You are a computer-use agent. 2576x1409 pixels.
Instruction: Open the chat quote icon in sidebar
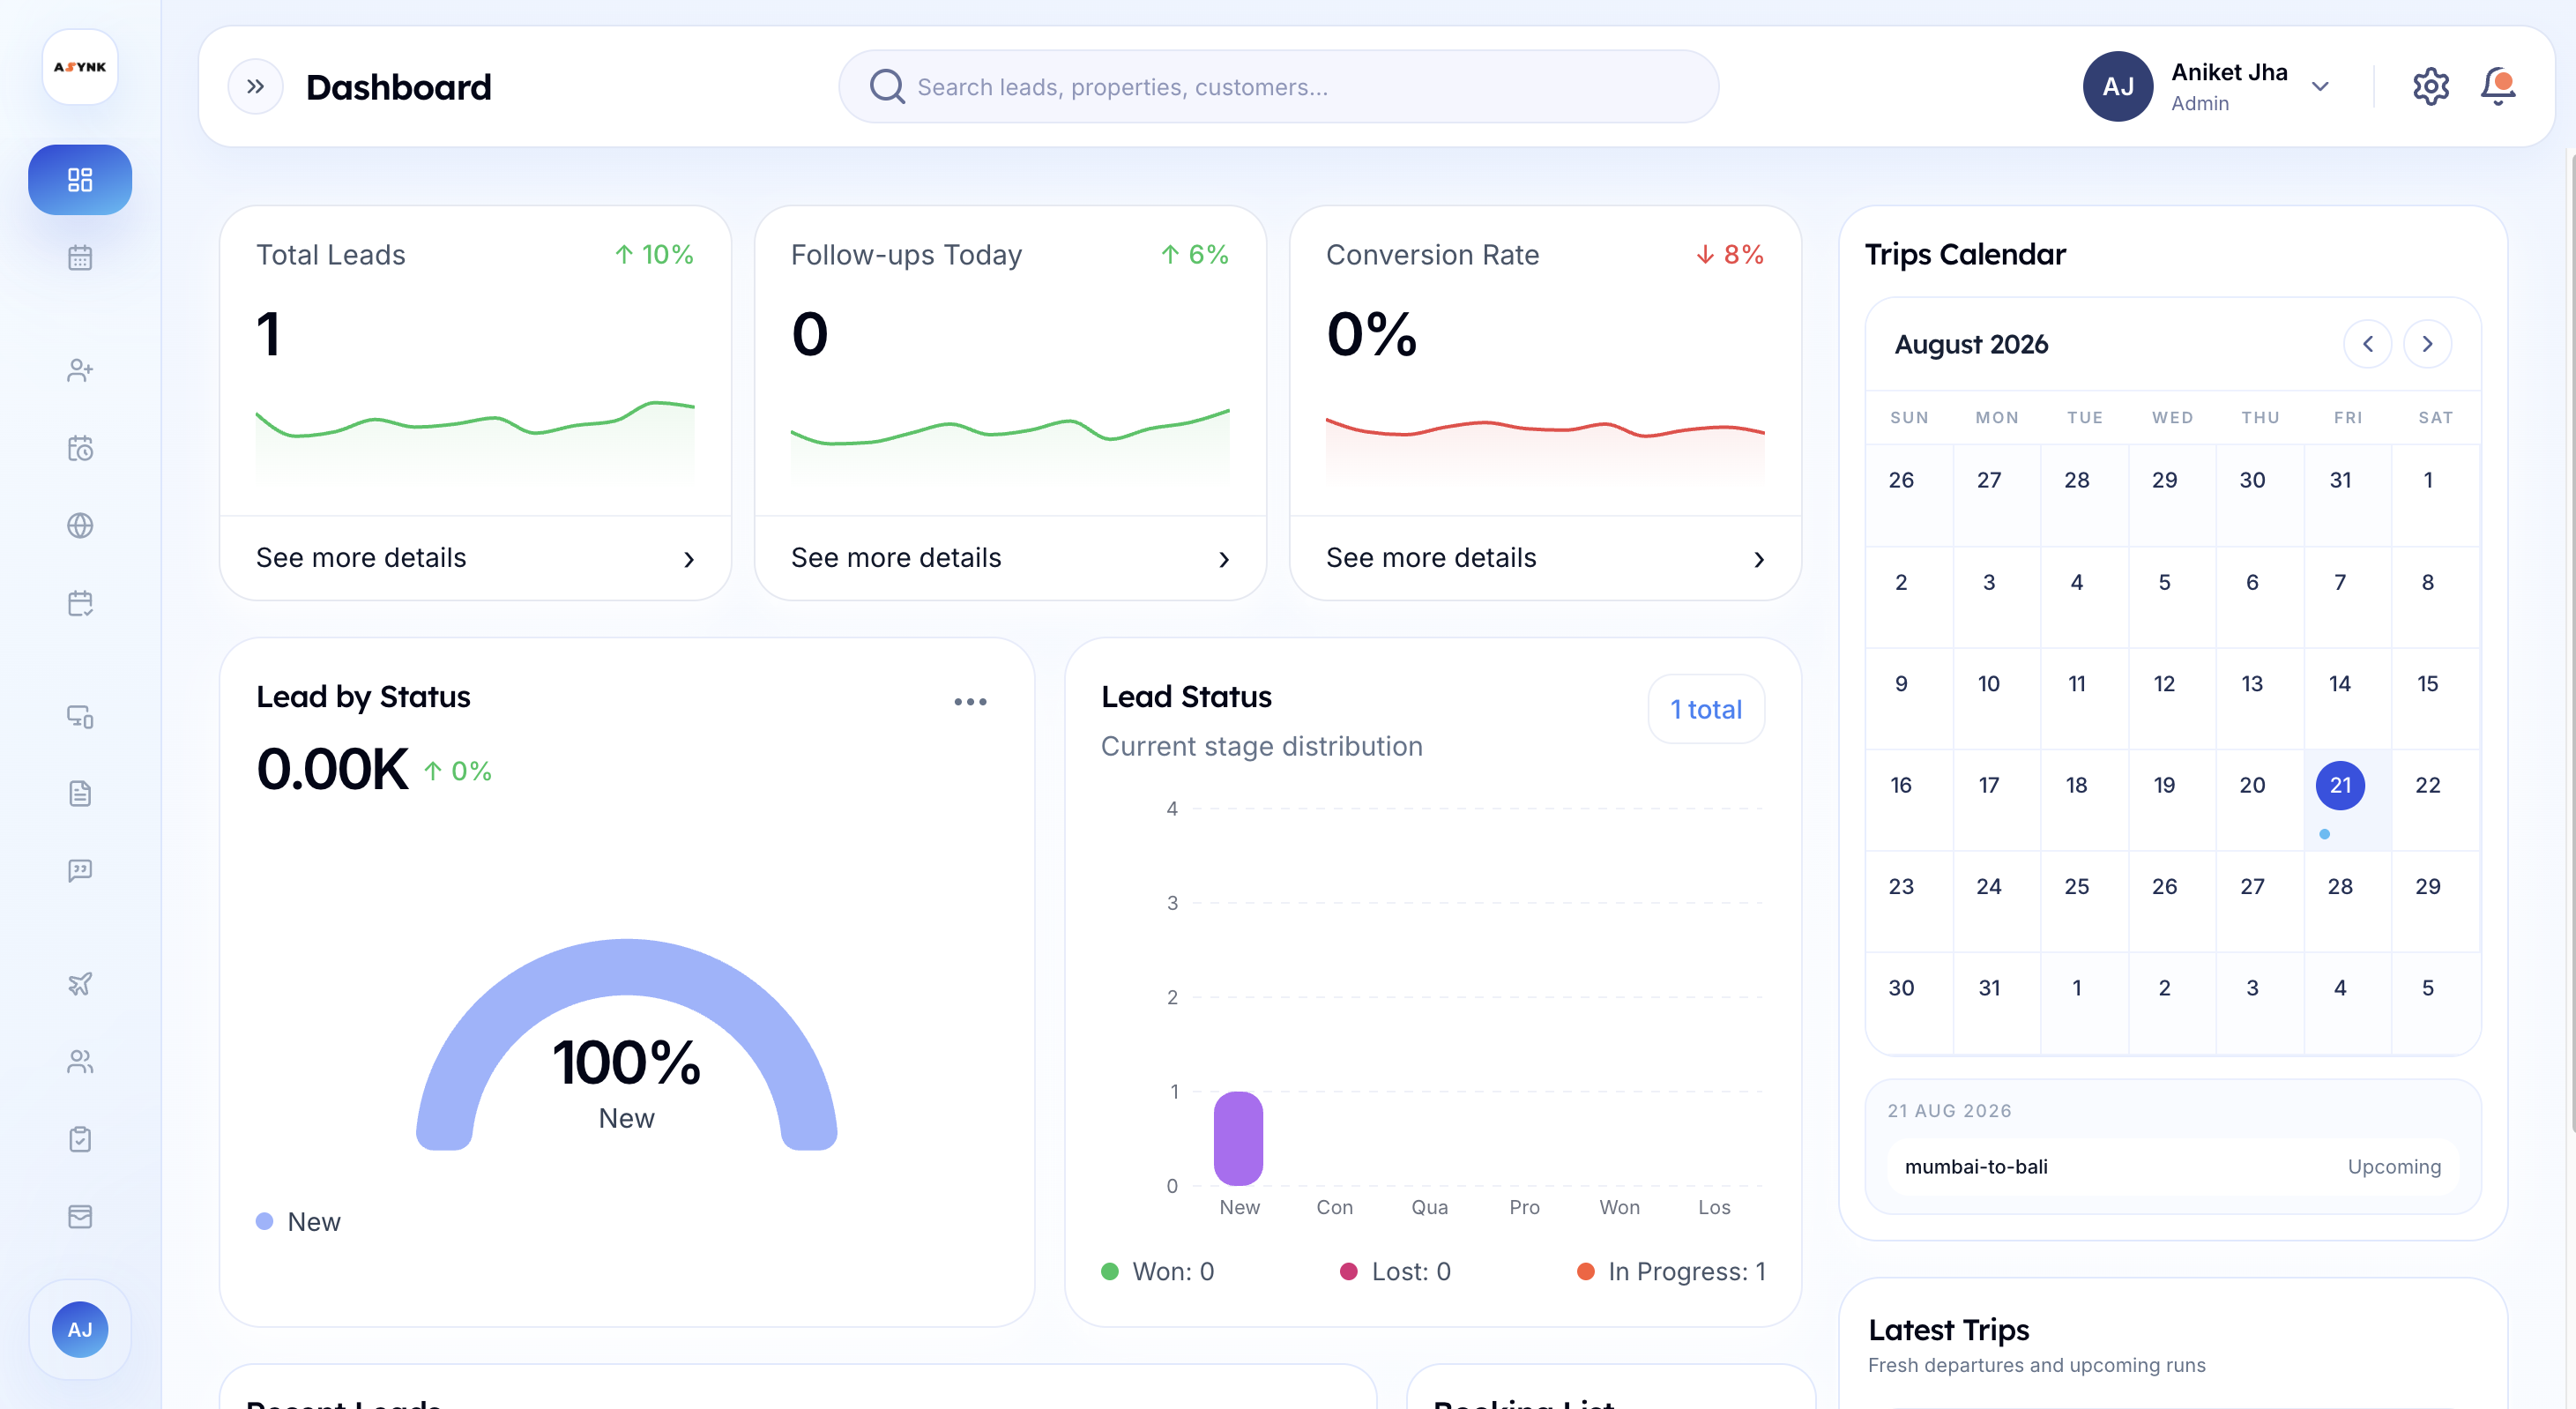[x=80, y=871]
